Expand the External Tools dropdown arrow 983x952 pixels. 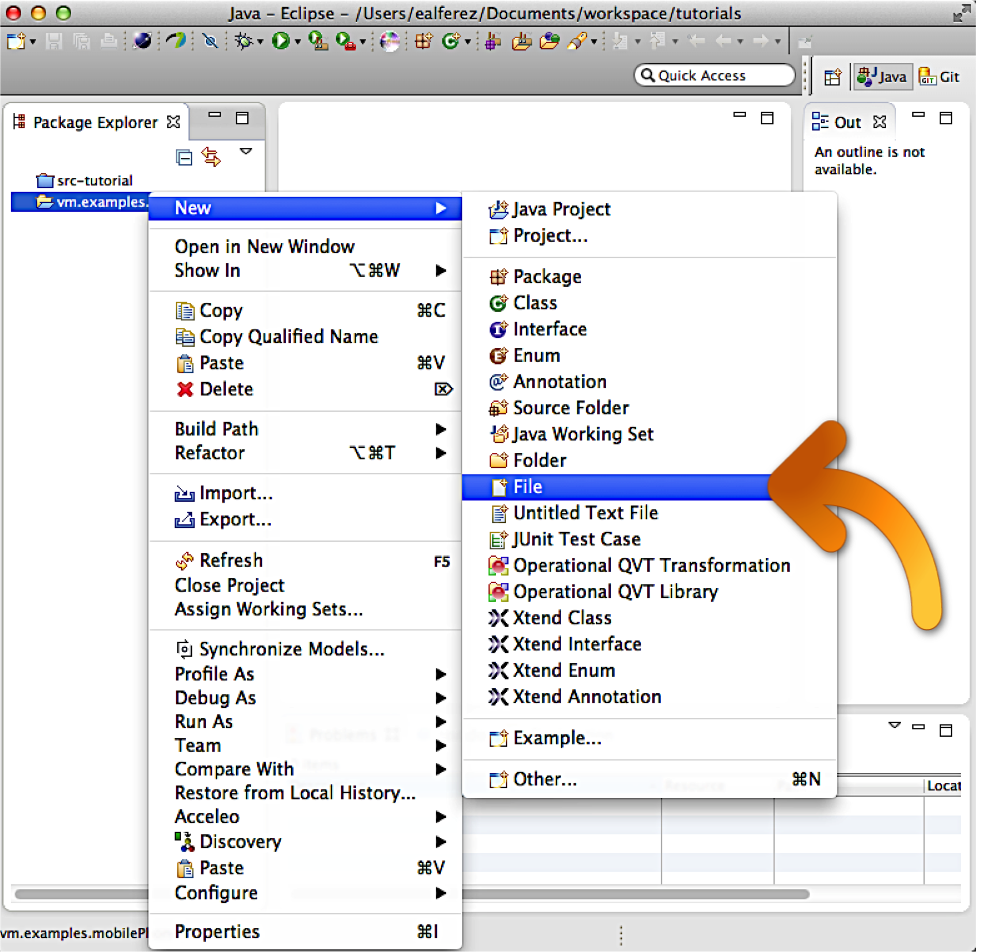click(x=362, y=42)
